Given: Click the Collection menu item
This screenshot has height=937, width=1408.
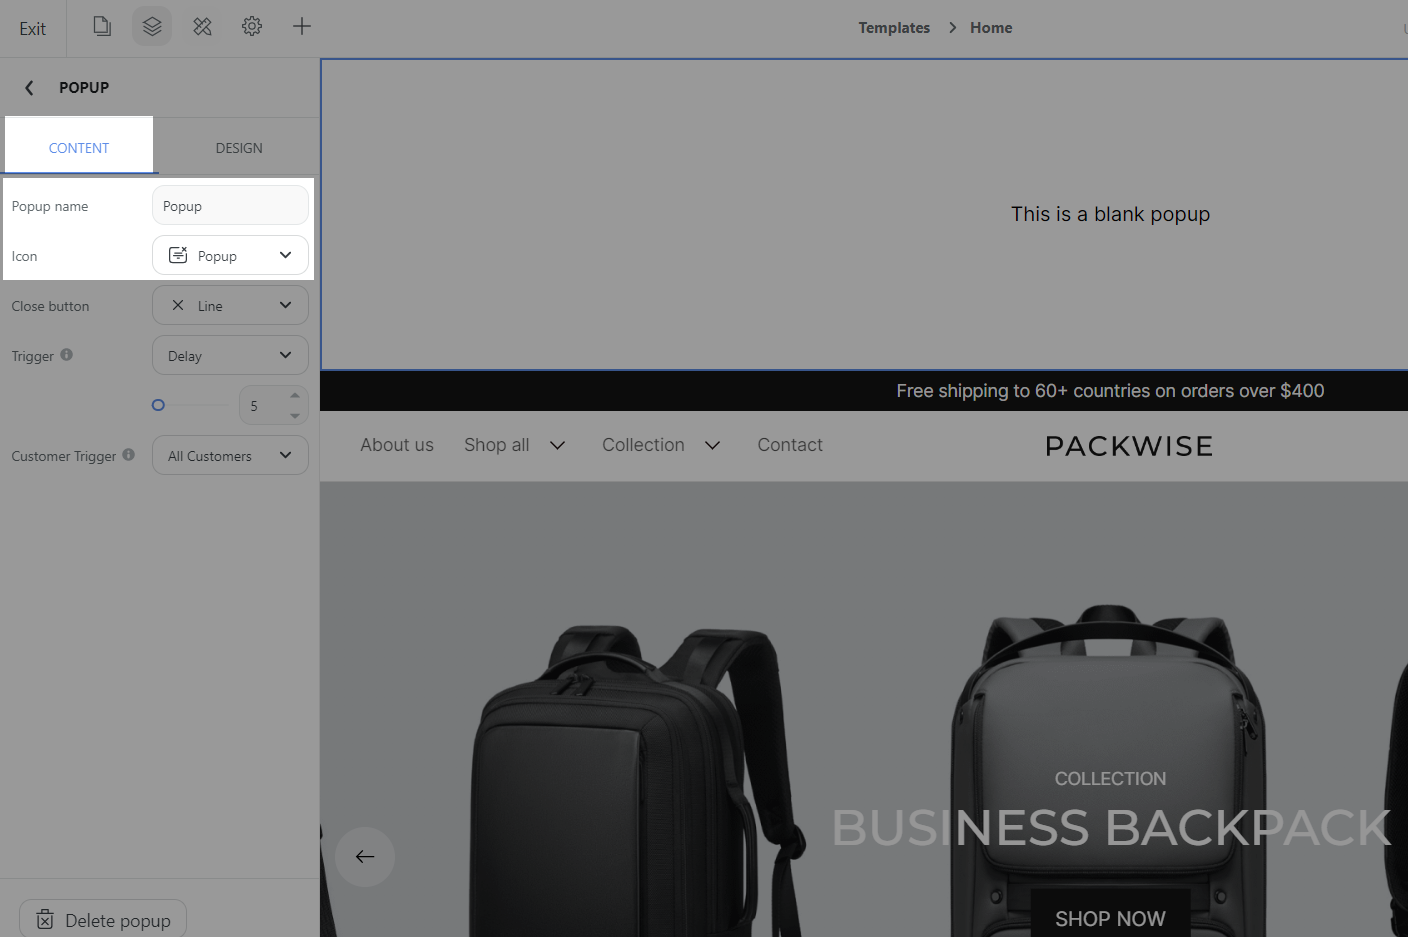Looking at the screenshot, I should click(x=643, y=445).
